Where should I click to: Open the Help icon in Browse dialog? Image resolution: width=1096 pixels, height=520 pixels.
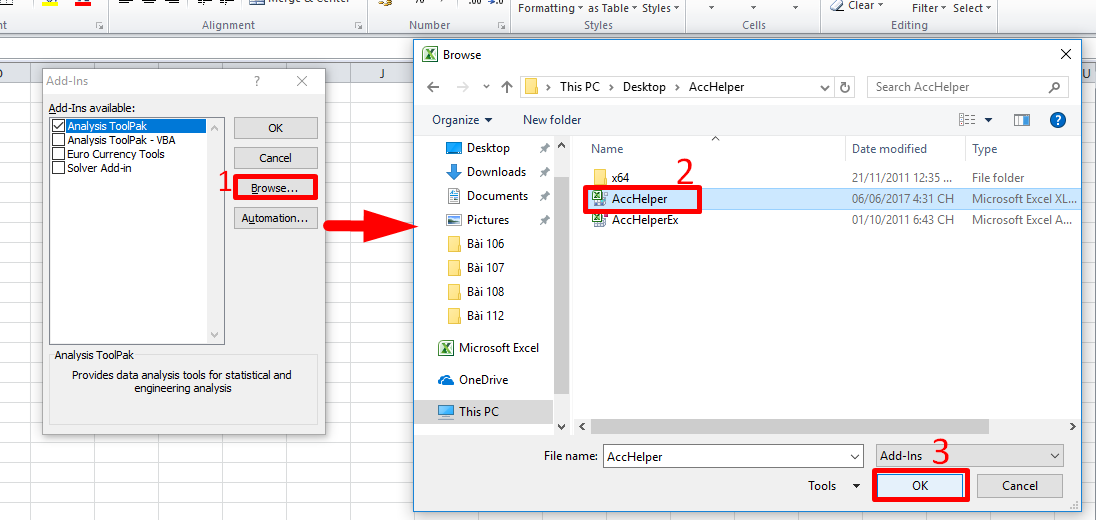coord(1058,120)
